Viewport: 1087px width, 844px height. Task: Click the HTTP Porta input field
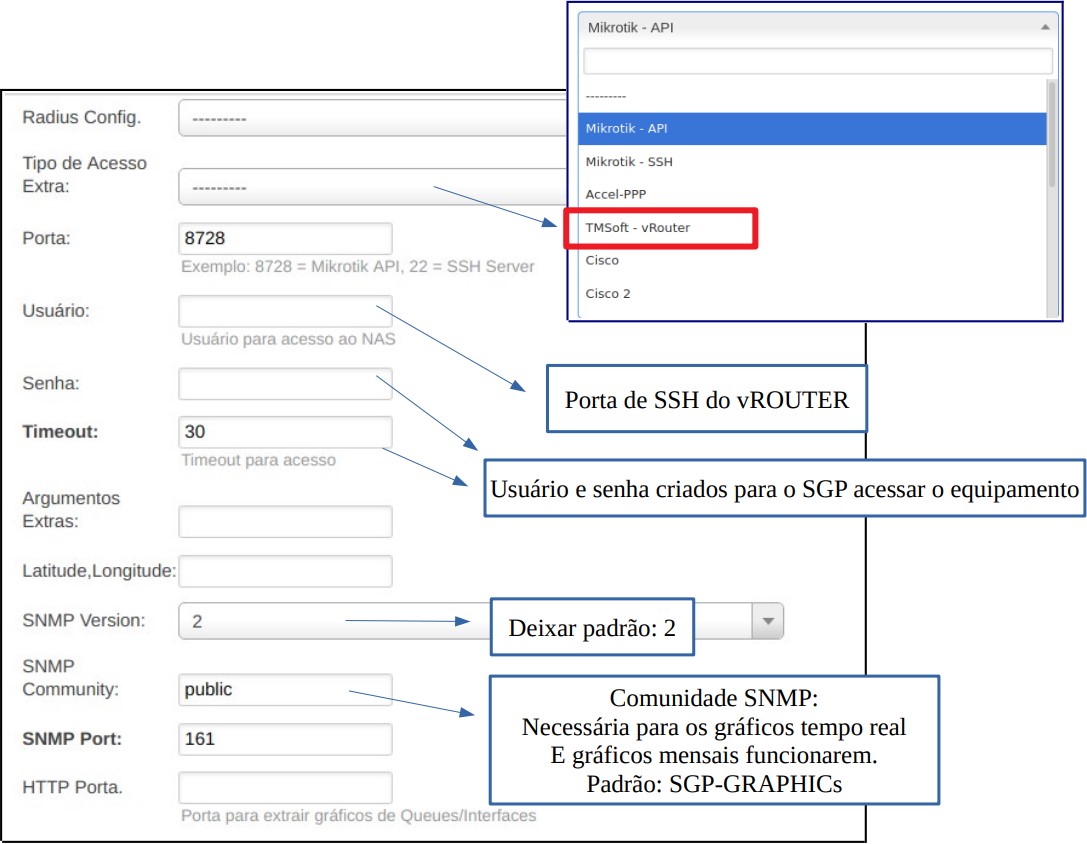(x=285, y=787)
